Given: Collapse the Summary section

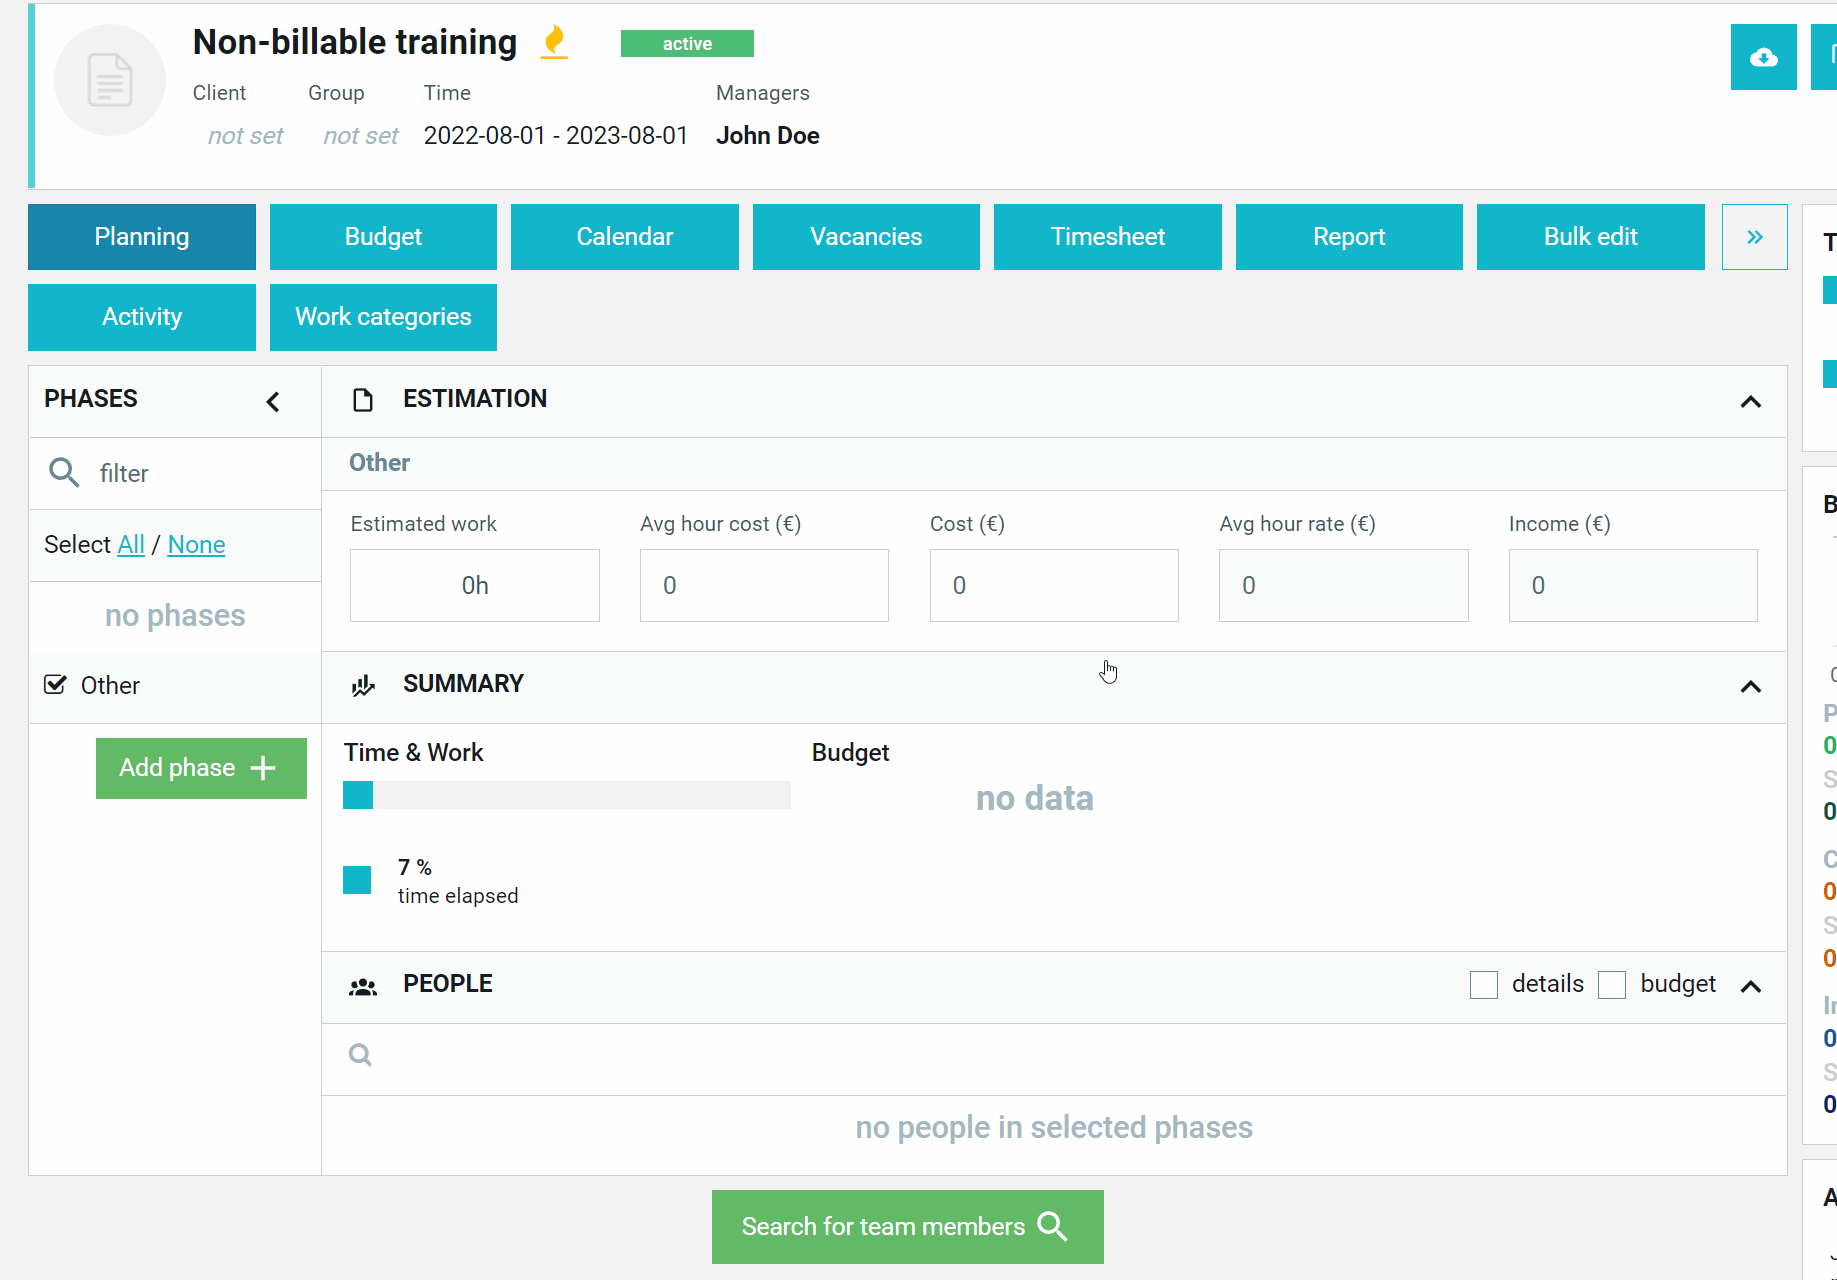Looking at the screenshot, I should [1751, 687].
